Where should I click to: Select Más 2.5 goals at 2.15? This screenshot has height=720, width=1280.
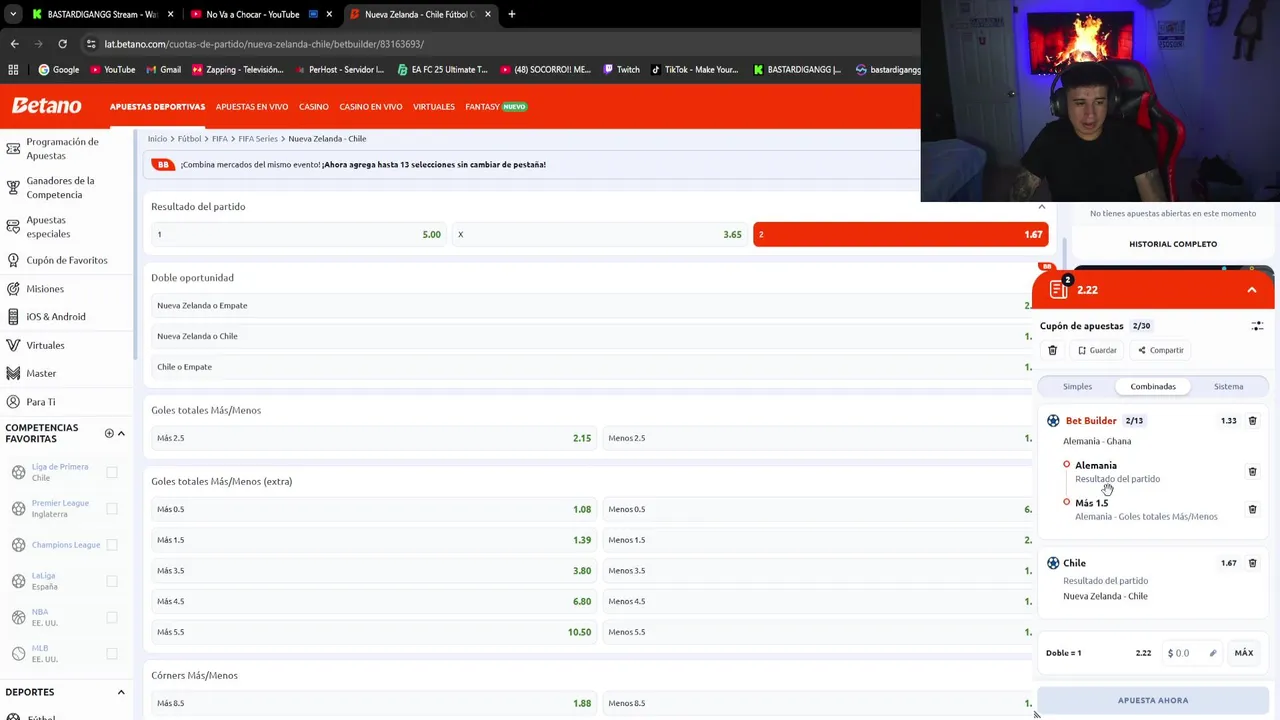click(374, 438)
